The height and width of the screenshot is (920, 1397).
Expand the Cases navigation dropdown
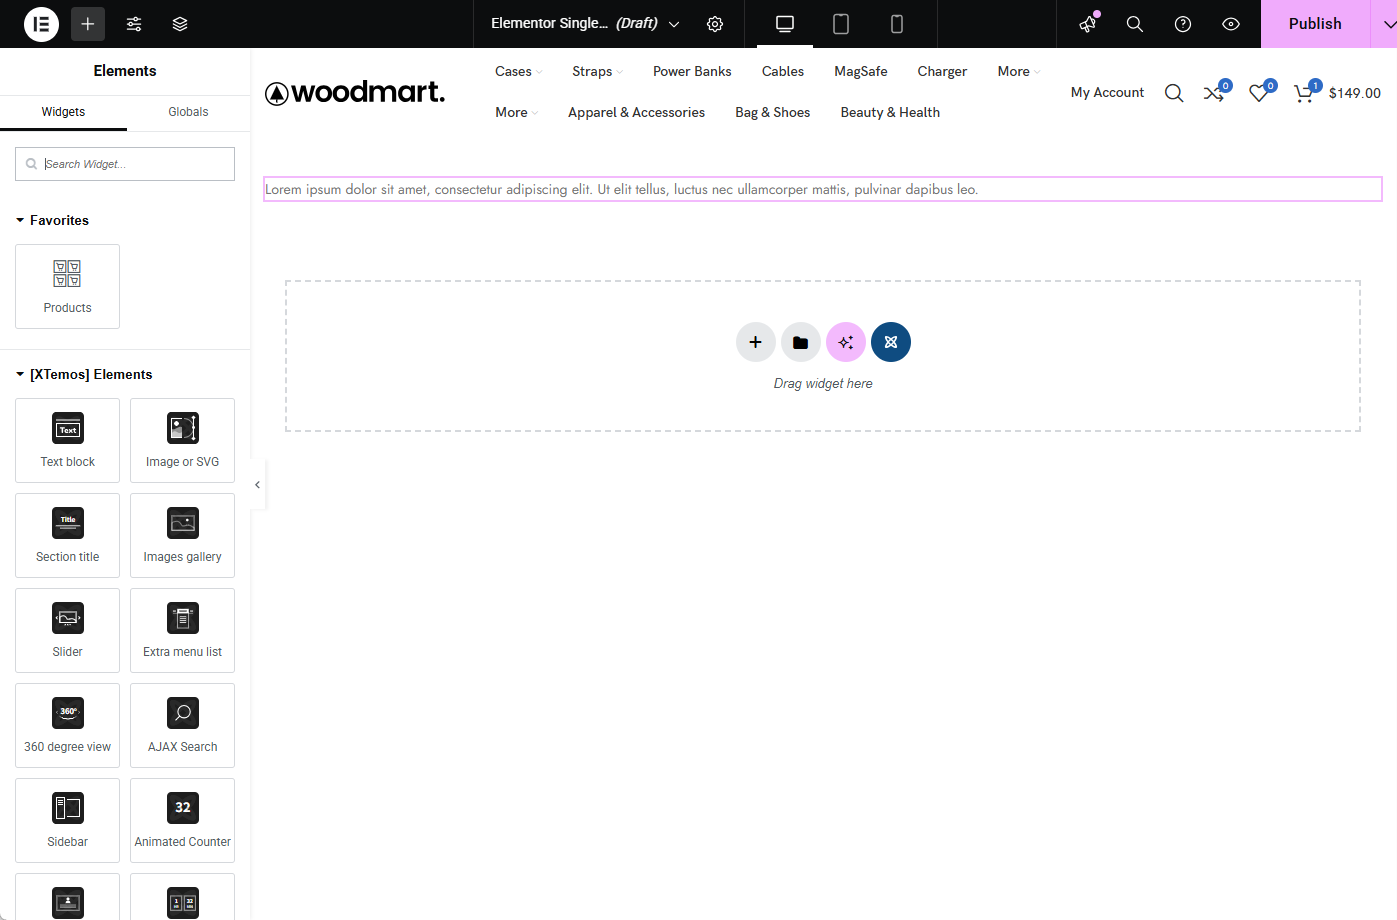click(516, 71)
